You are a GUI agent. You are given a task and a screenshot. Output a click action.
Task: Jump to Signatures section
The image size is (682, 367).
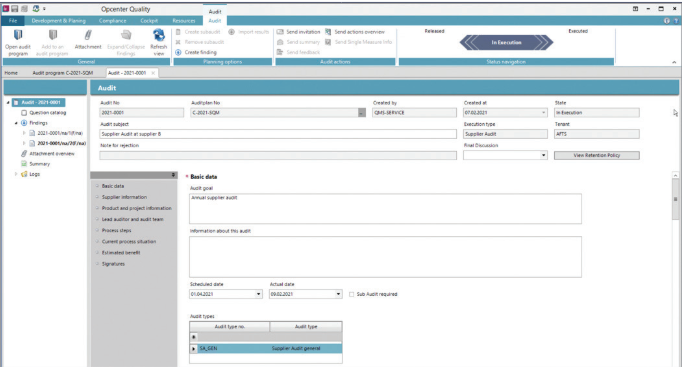[113, 264]
